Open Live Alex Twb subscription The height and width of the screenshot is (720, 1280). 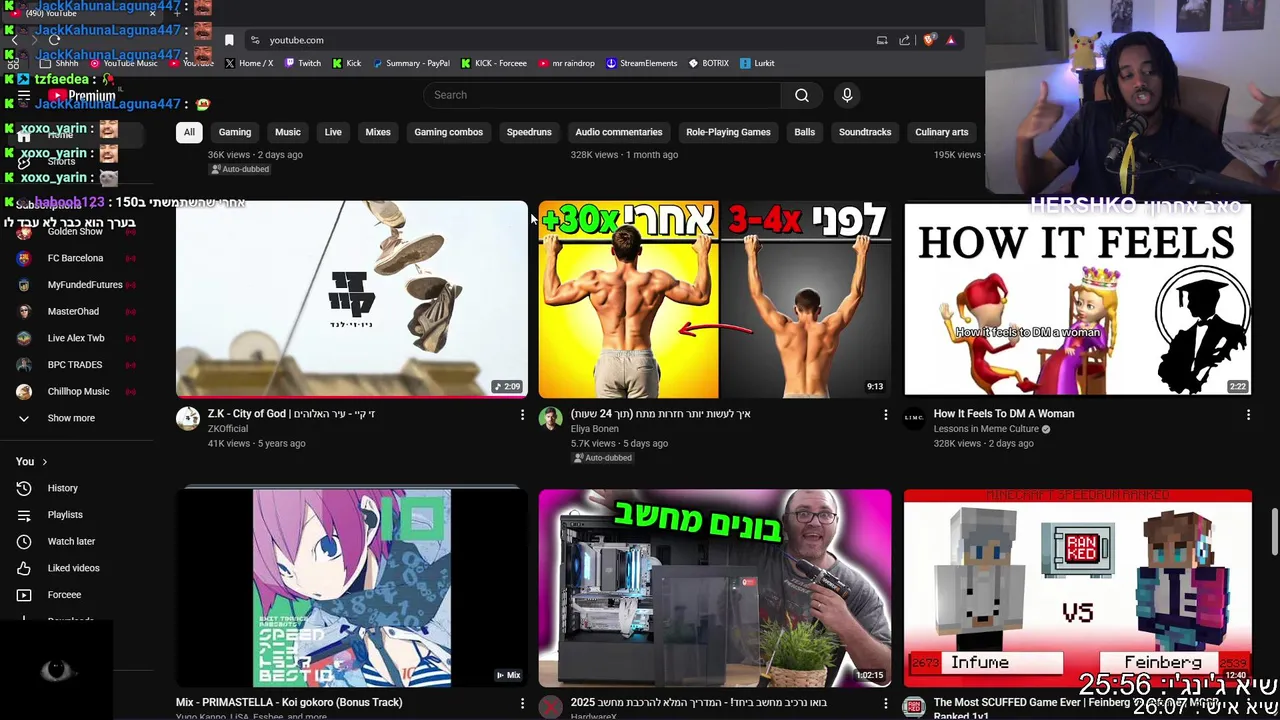76,338
